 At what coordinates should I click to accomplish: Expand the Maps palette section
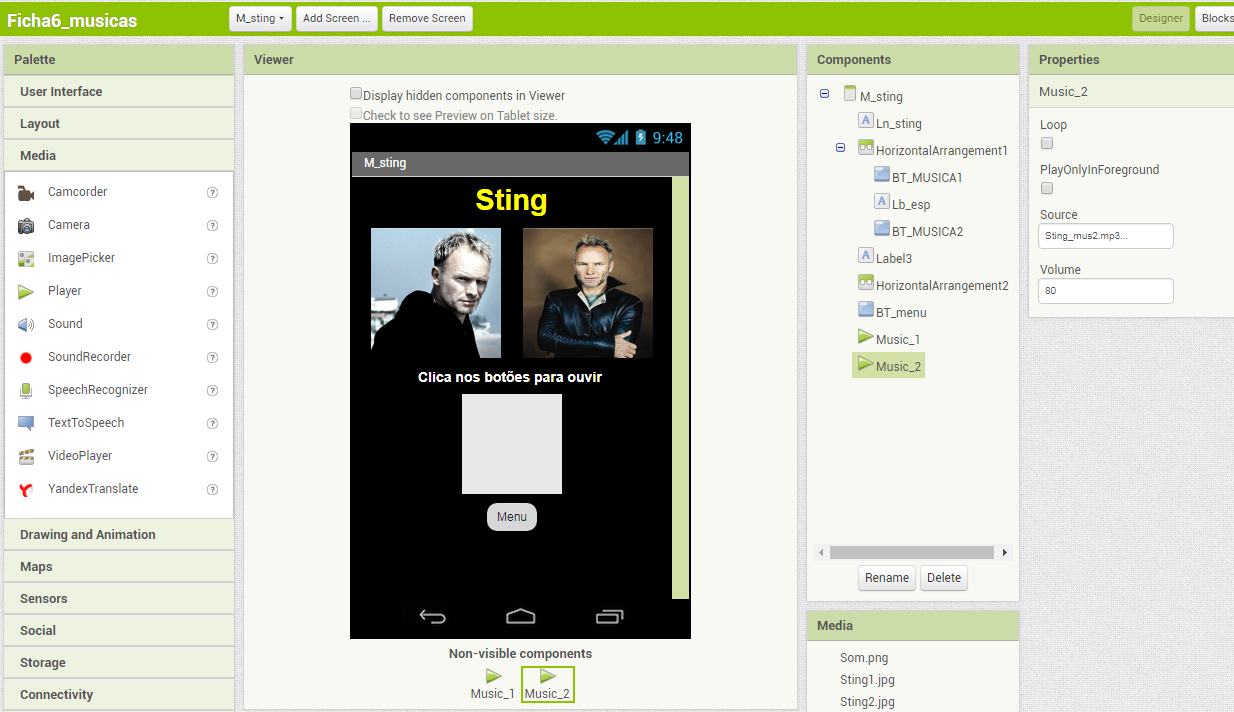tap(119, 567)
